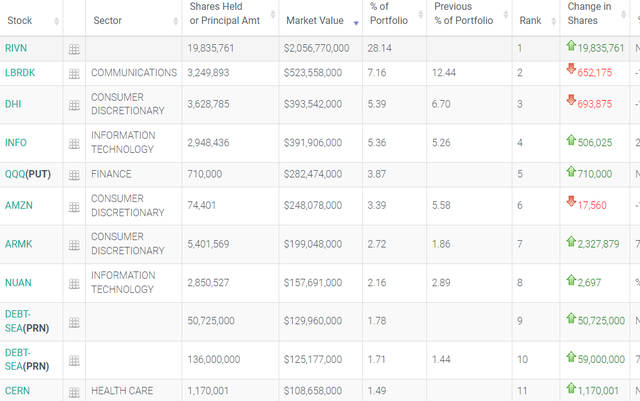Open the RIVN stock link
The image size is (640, 401).
click(17, 48)
